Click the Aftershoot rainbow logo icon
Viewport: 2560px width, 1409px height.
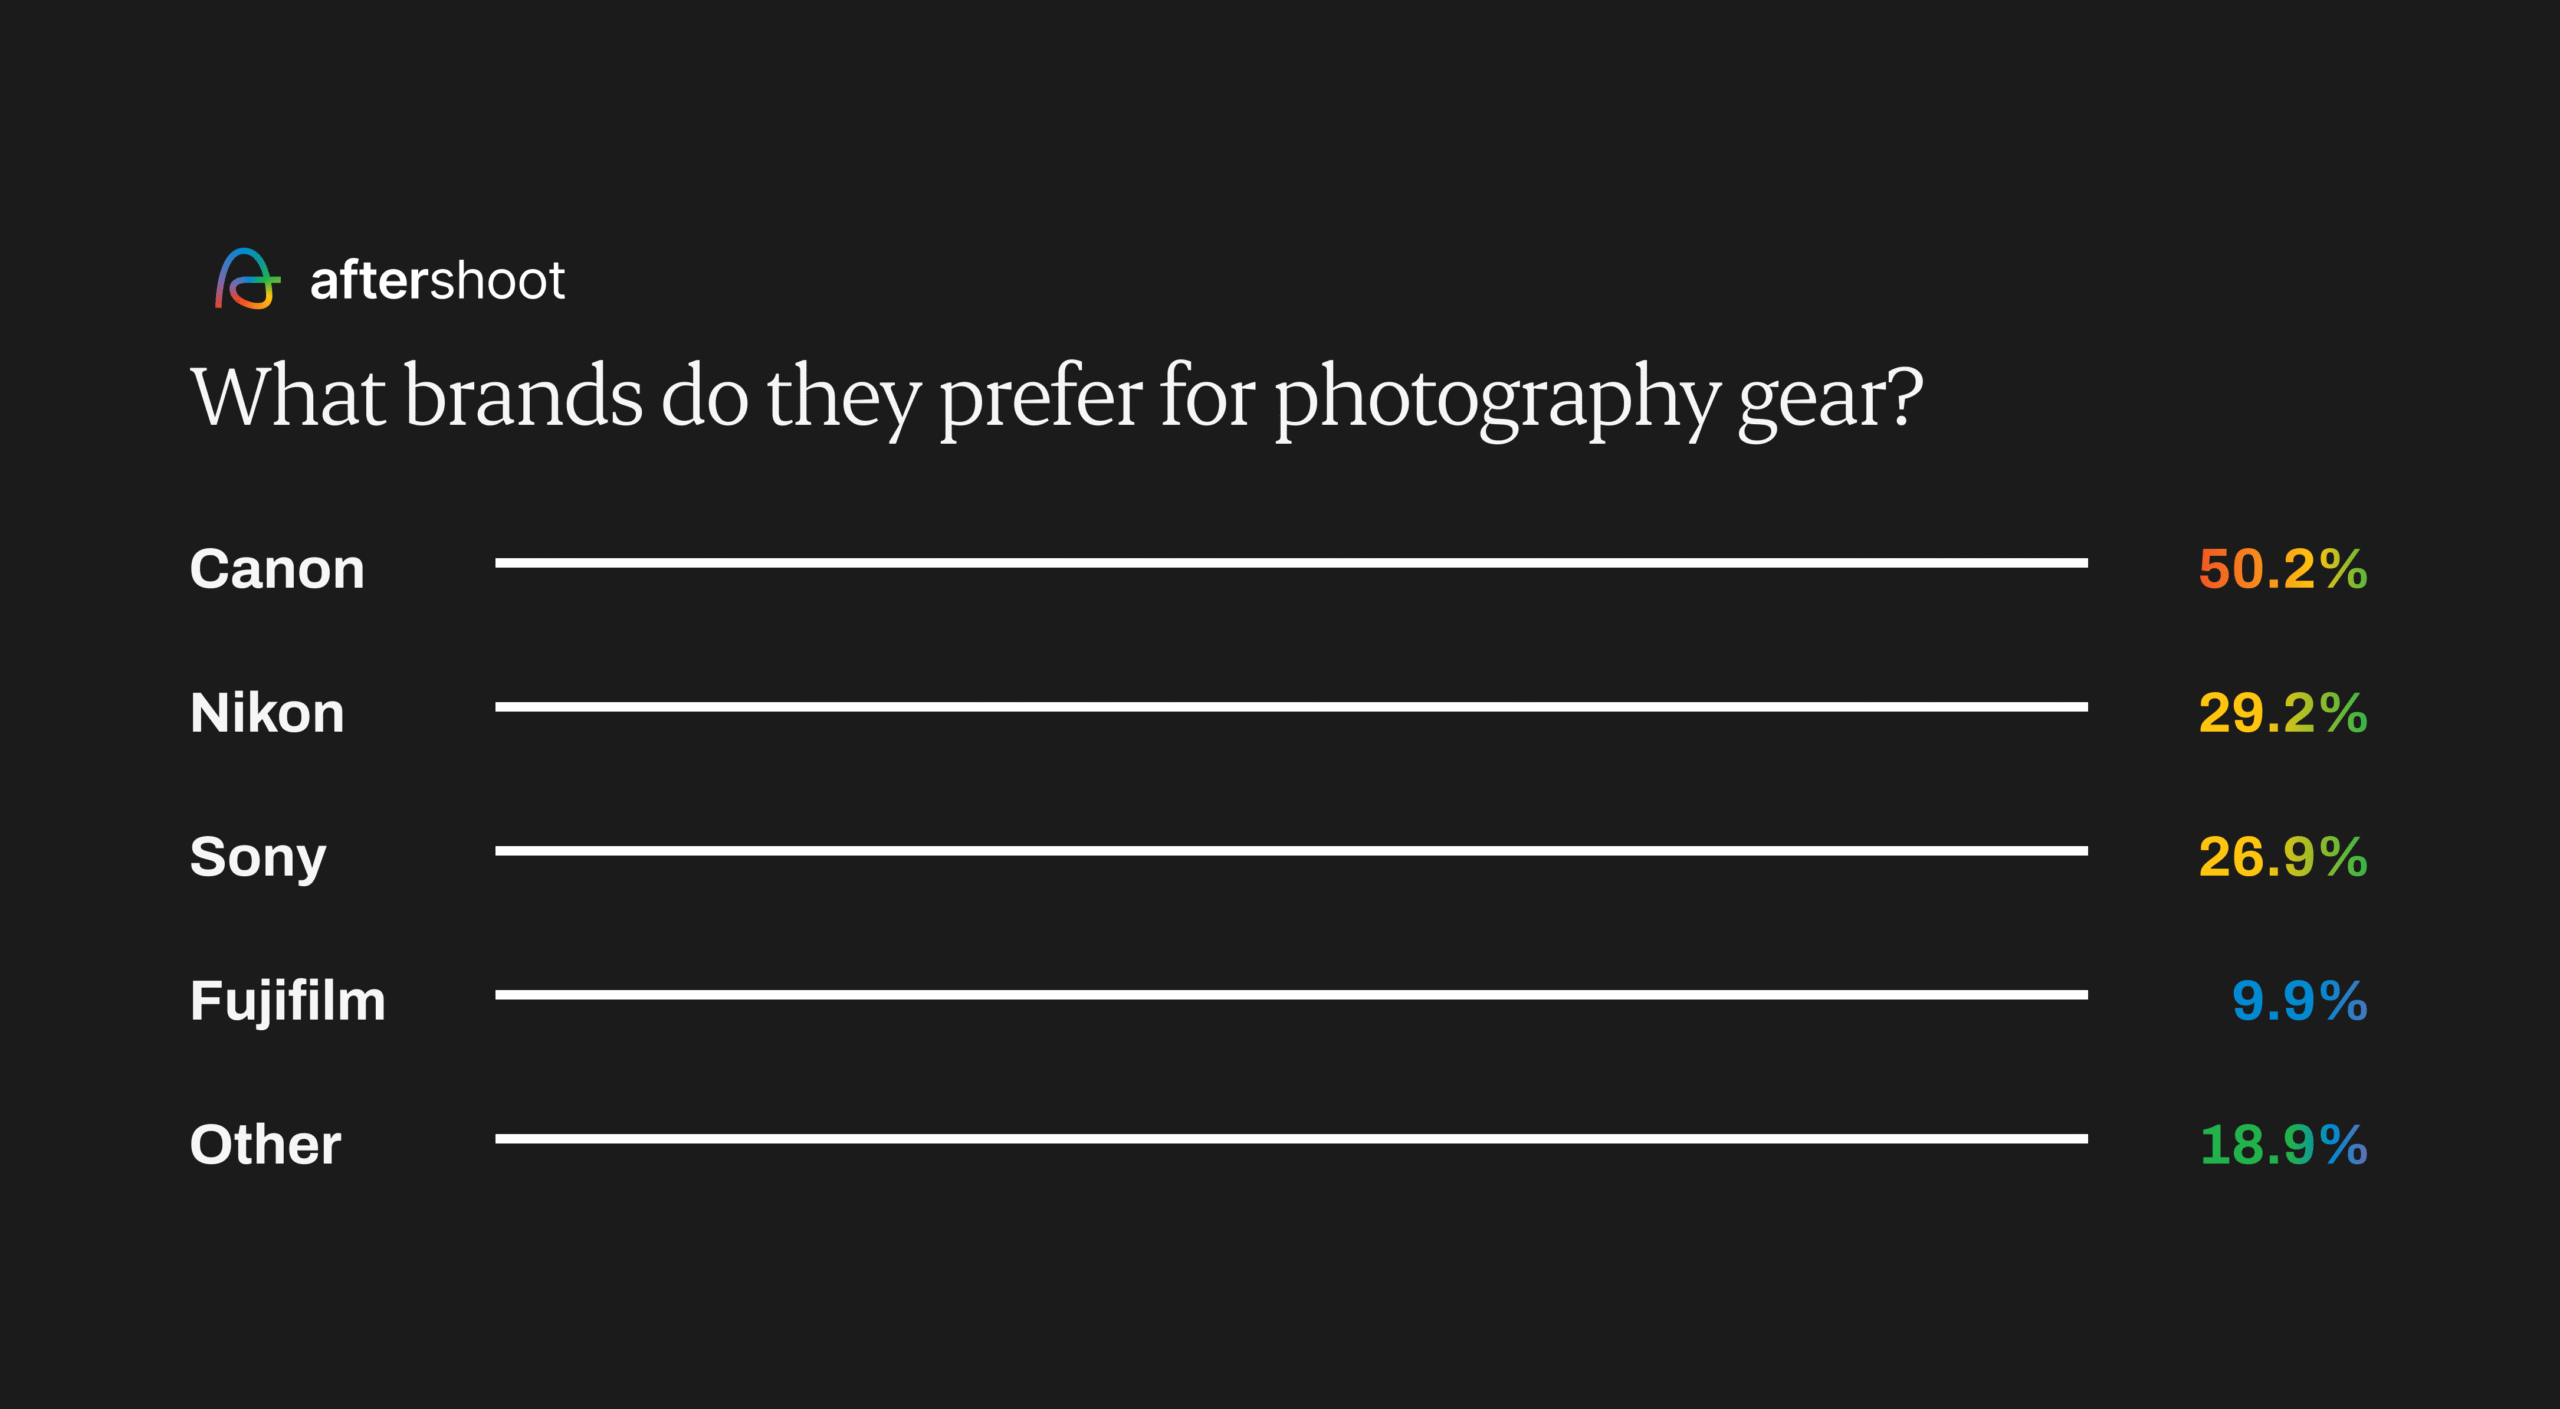(x=247, y=279)
